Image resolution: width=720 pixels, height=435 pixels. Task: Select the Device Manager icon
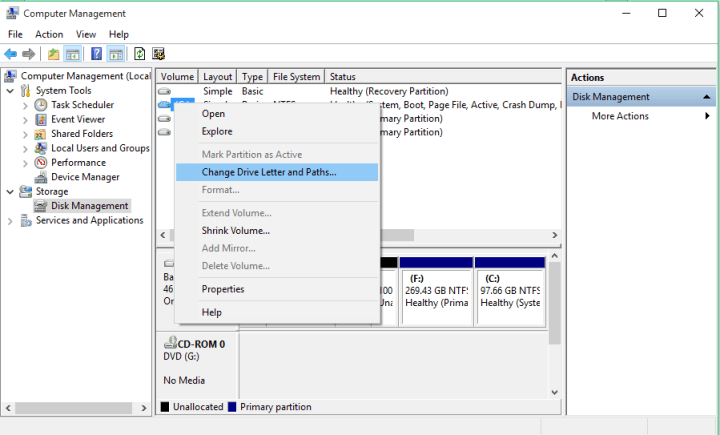click(x=41, y=177)
